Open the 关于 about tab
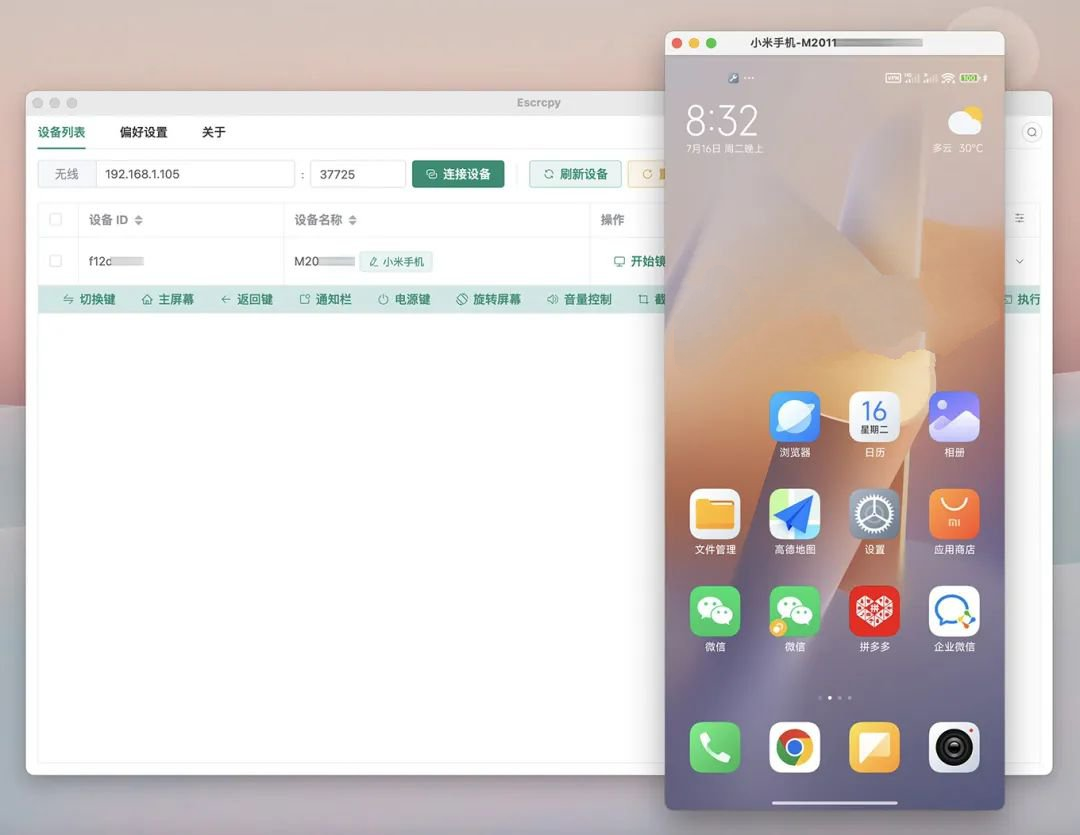Viewport: 1080px width, 835px height. [x=214, y=132]
